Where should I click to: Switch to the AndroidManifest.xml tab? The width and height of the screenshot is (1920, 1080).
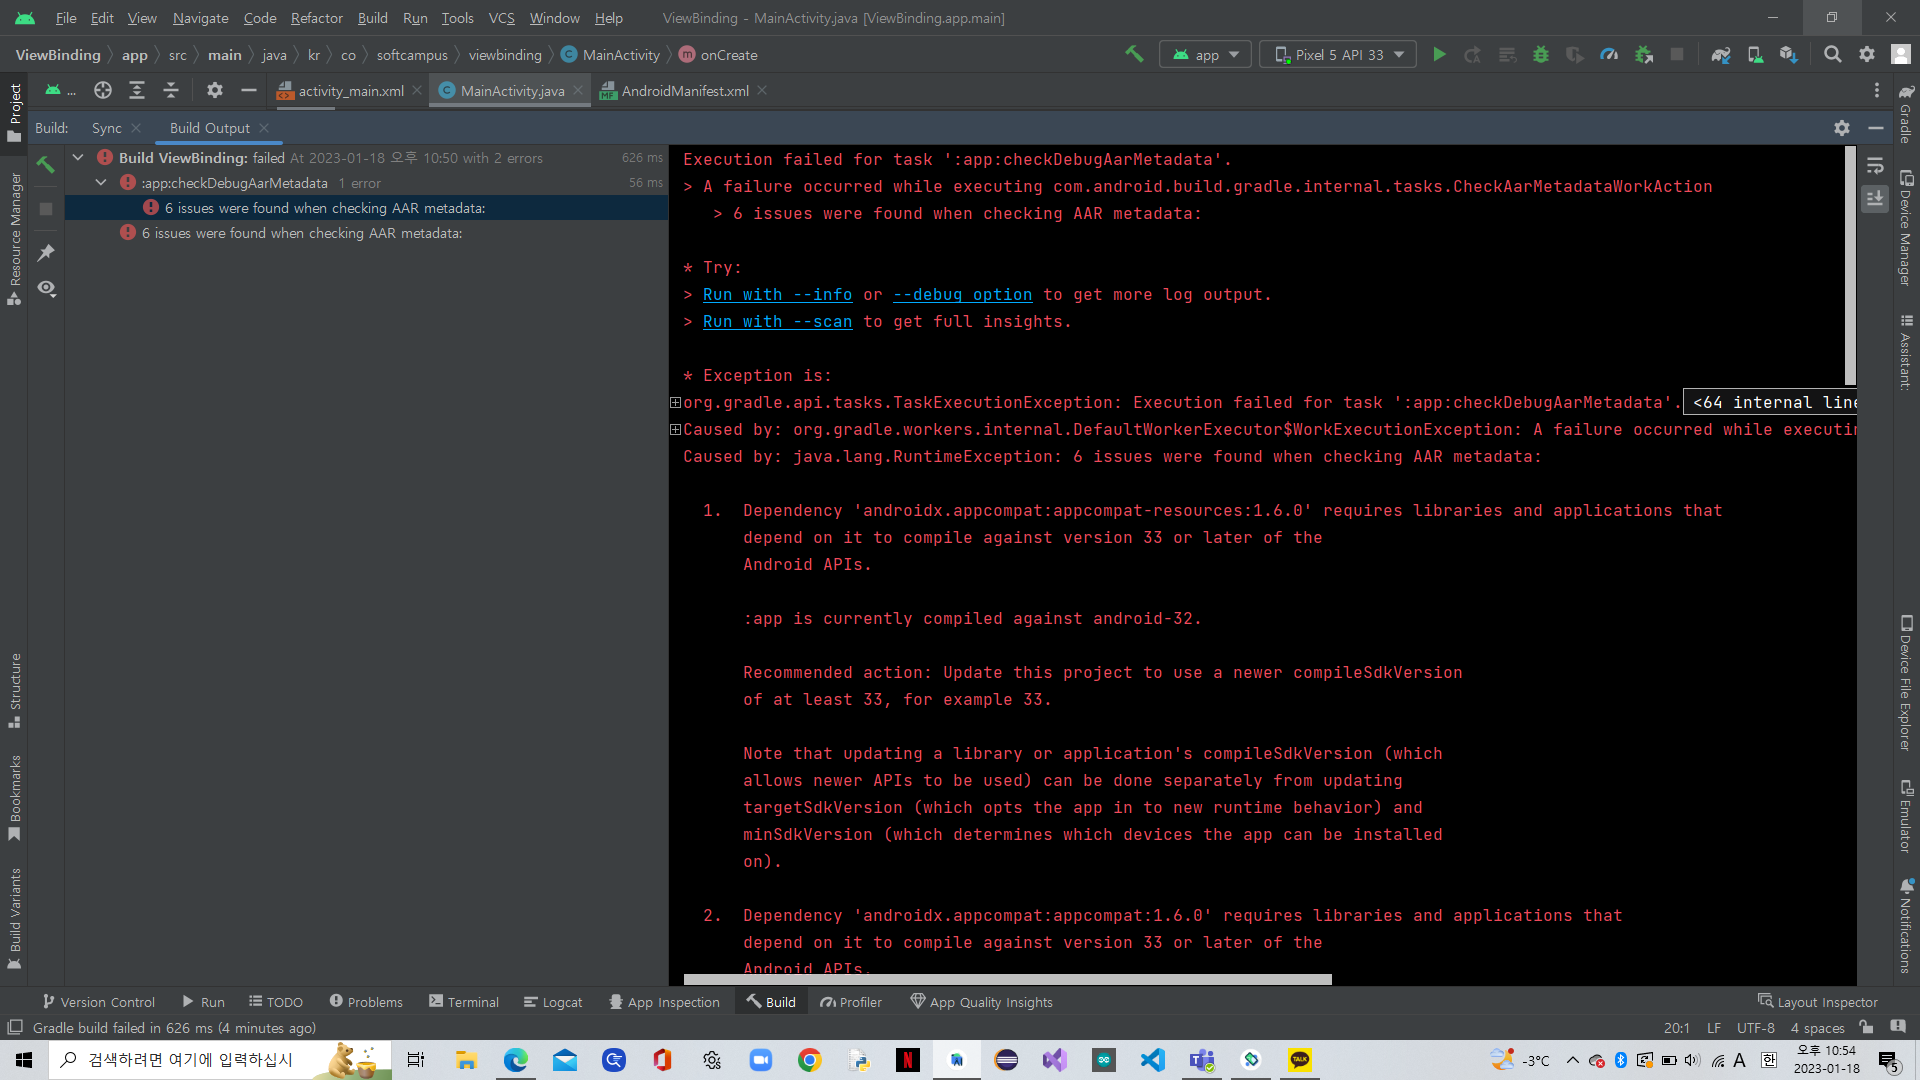pyautogui.click(x=685, y=91)
